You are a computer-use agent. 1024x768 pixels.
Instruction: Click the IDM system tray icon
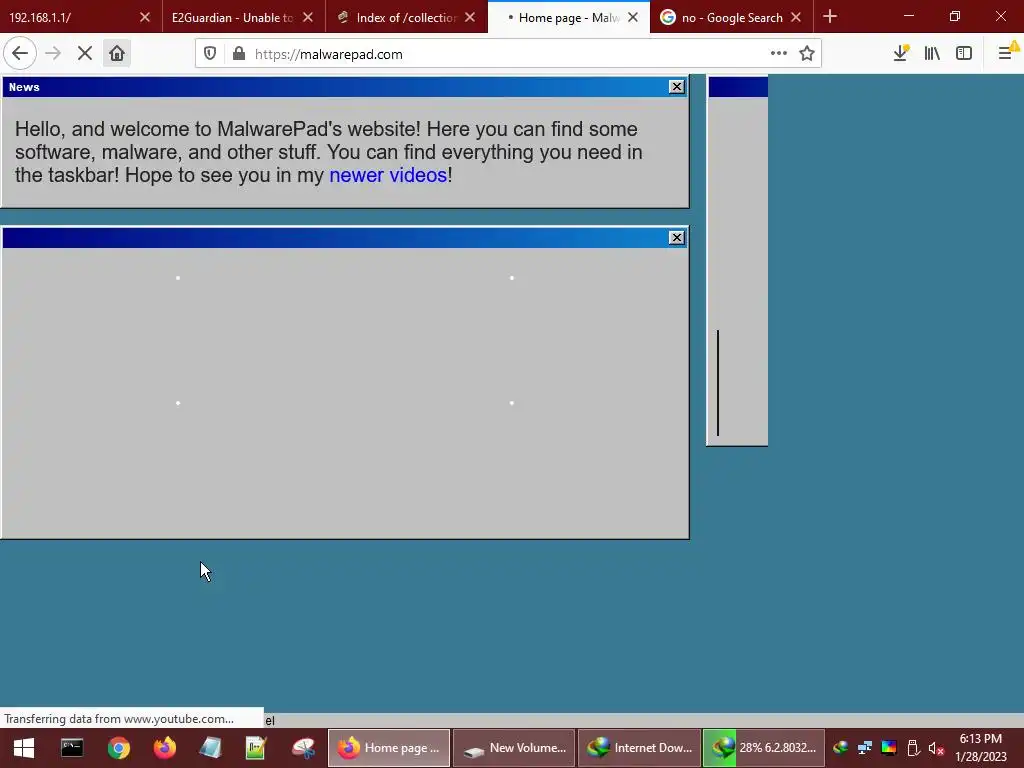point(840,748)
